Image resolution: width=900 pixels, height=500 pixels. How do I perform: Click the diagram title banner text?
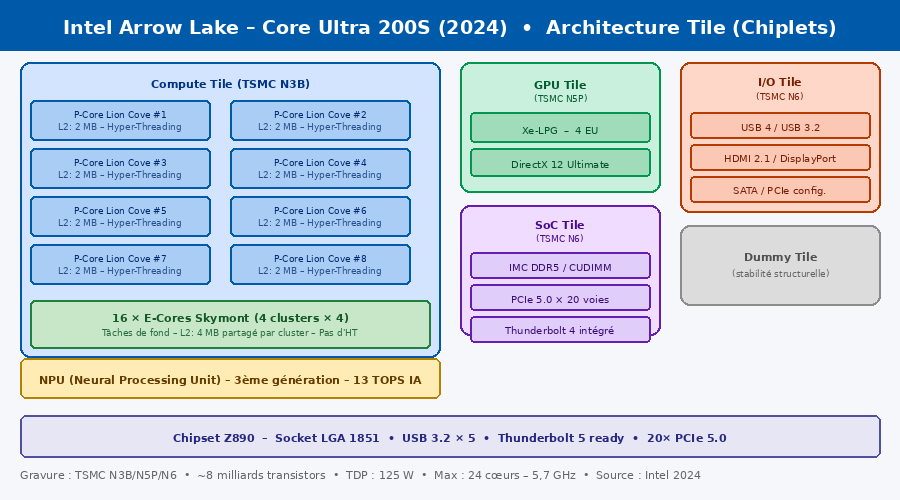pos(449,28)
